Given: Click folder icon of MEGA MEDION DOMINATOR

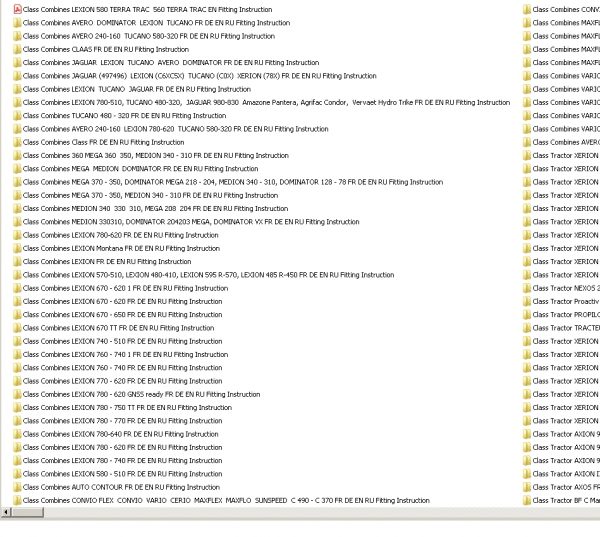Looking at the screenshot, I should point(17,169).
